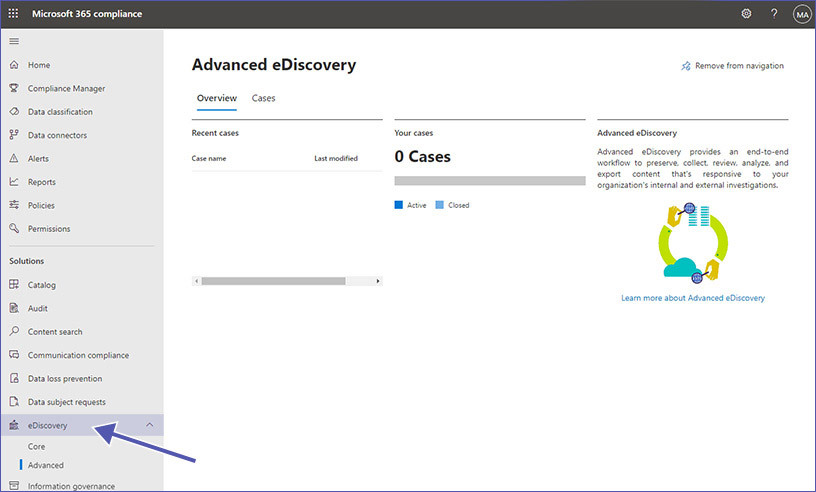Sort by Case name column header

coord(209,158)
